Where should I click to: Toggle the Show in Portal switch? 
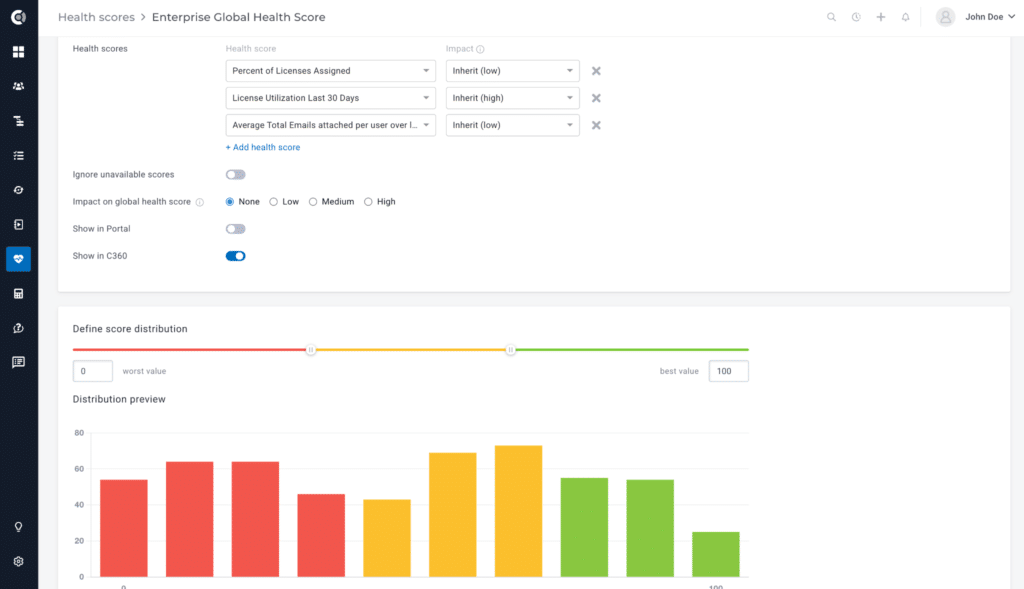(x=236, y=229)
